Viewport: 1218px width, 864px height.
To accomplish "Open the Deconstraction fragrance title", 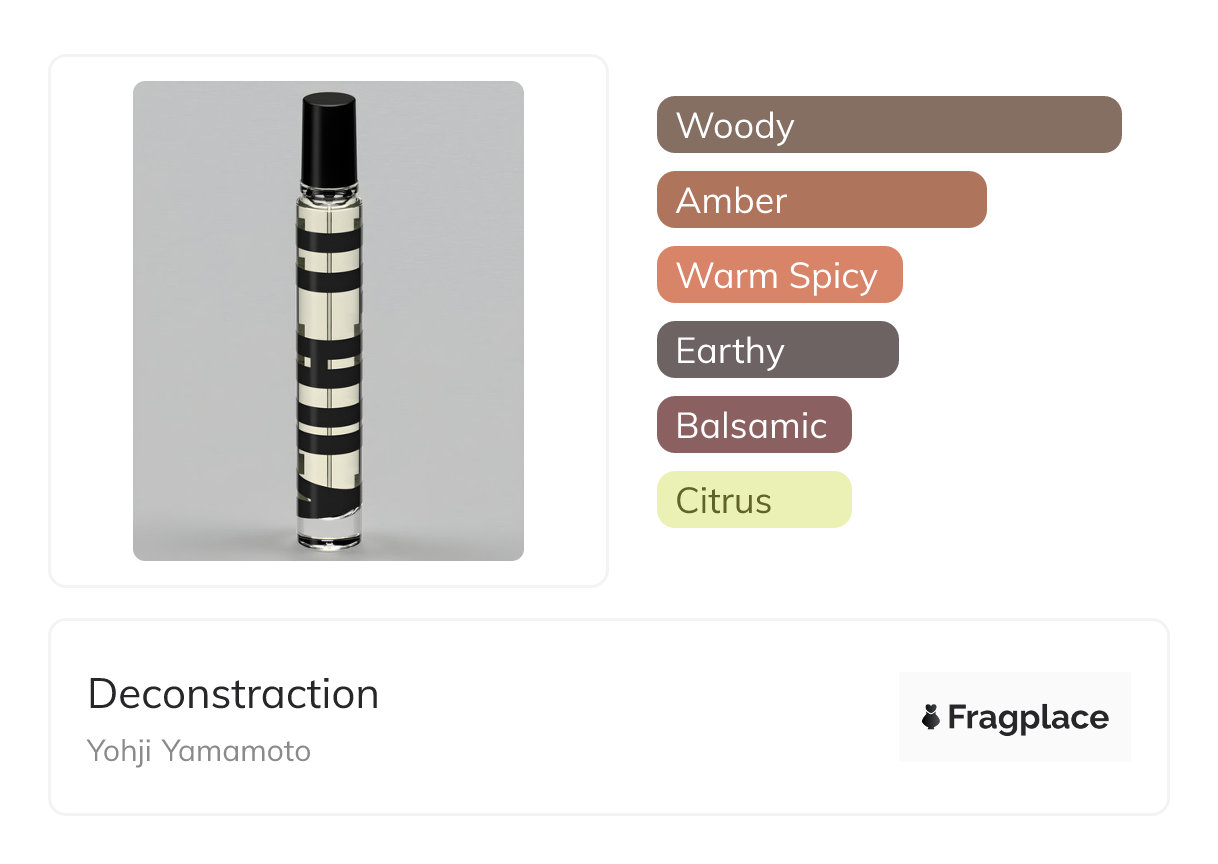I will (233, 694).
